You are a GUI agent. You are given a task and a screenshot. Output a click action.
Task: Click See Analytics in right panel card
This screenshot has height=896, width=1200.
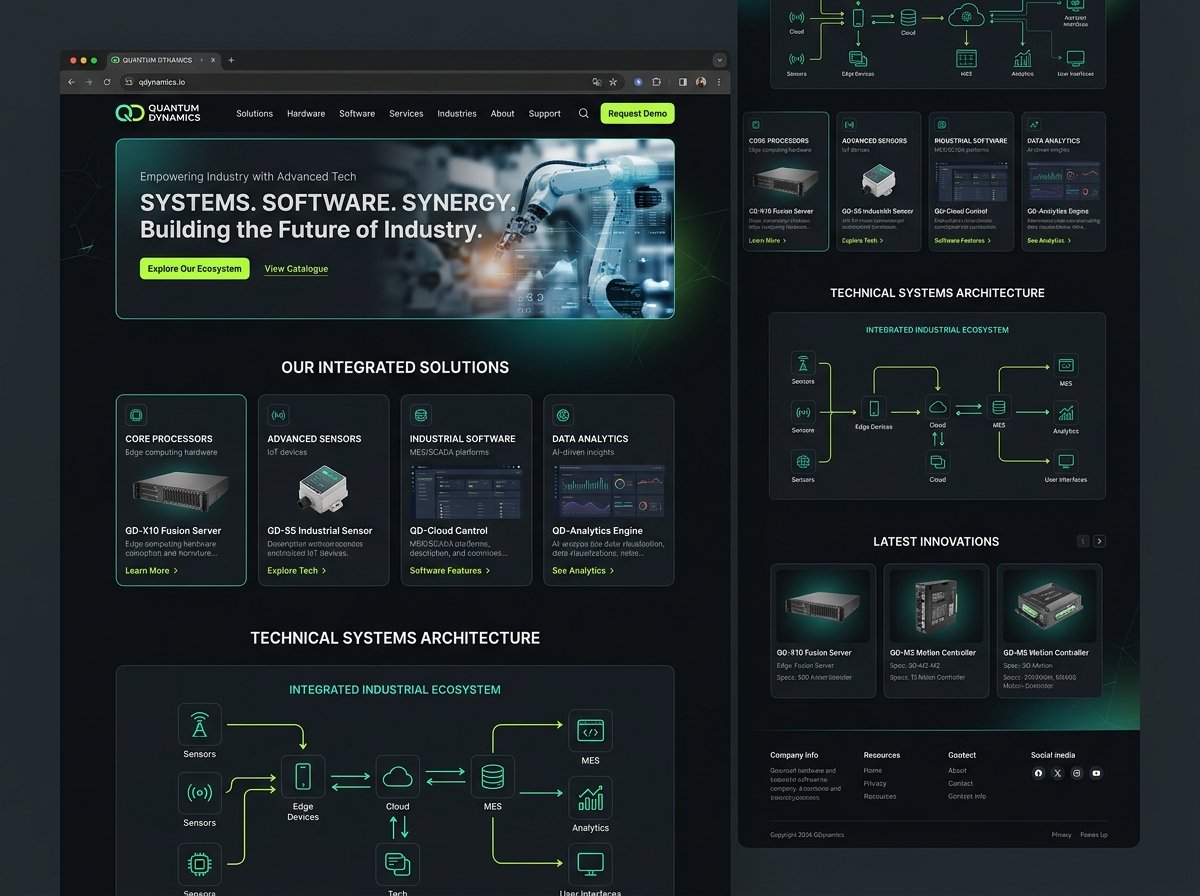(1049, 241)
